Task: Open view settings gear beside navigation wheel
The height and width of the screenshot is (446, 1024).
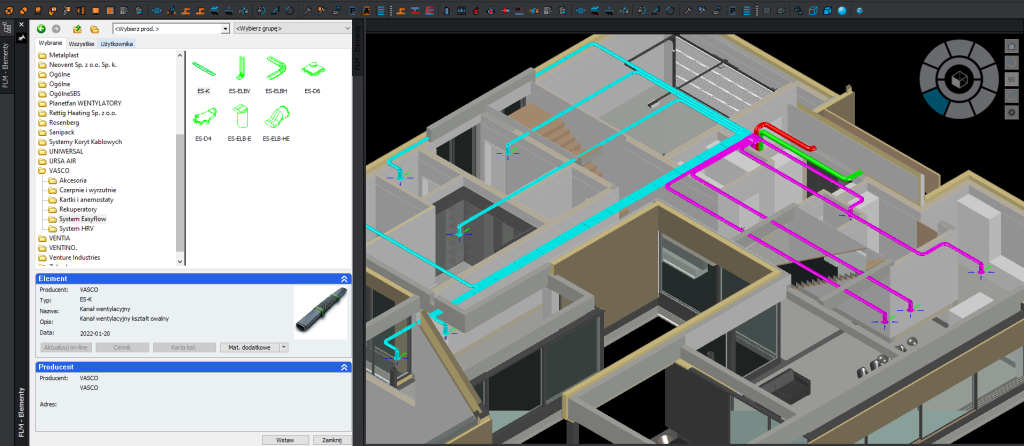Action: click(1011, 113)
